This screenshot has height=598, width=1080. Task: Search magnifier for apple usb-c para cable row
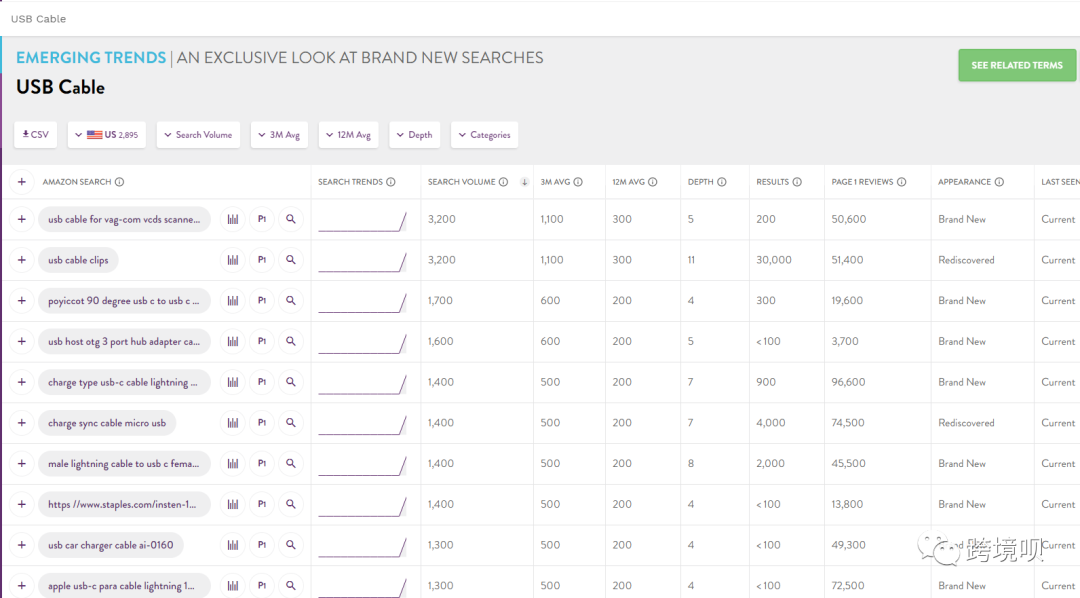pos(291,585)
